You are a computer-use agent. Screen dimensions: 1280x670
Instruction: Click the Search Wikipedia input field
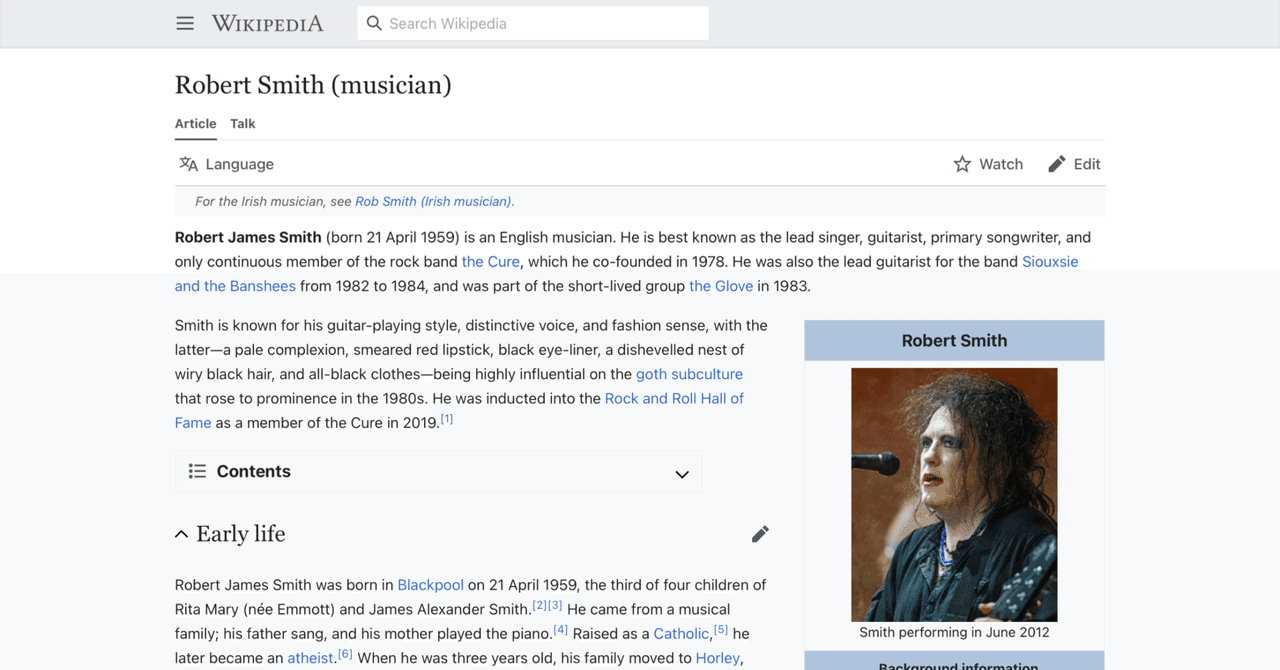click(x=533, y=23)
